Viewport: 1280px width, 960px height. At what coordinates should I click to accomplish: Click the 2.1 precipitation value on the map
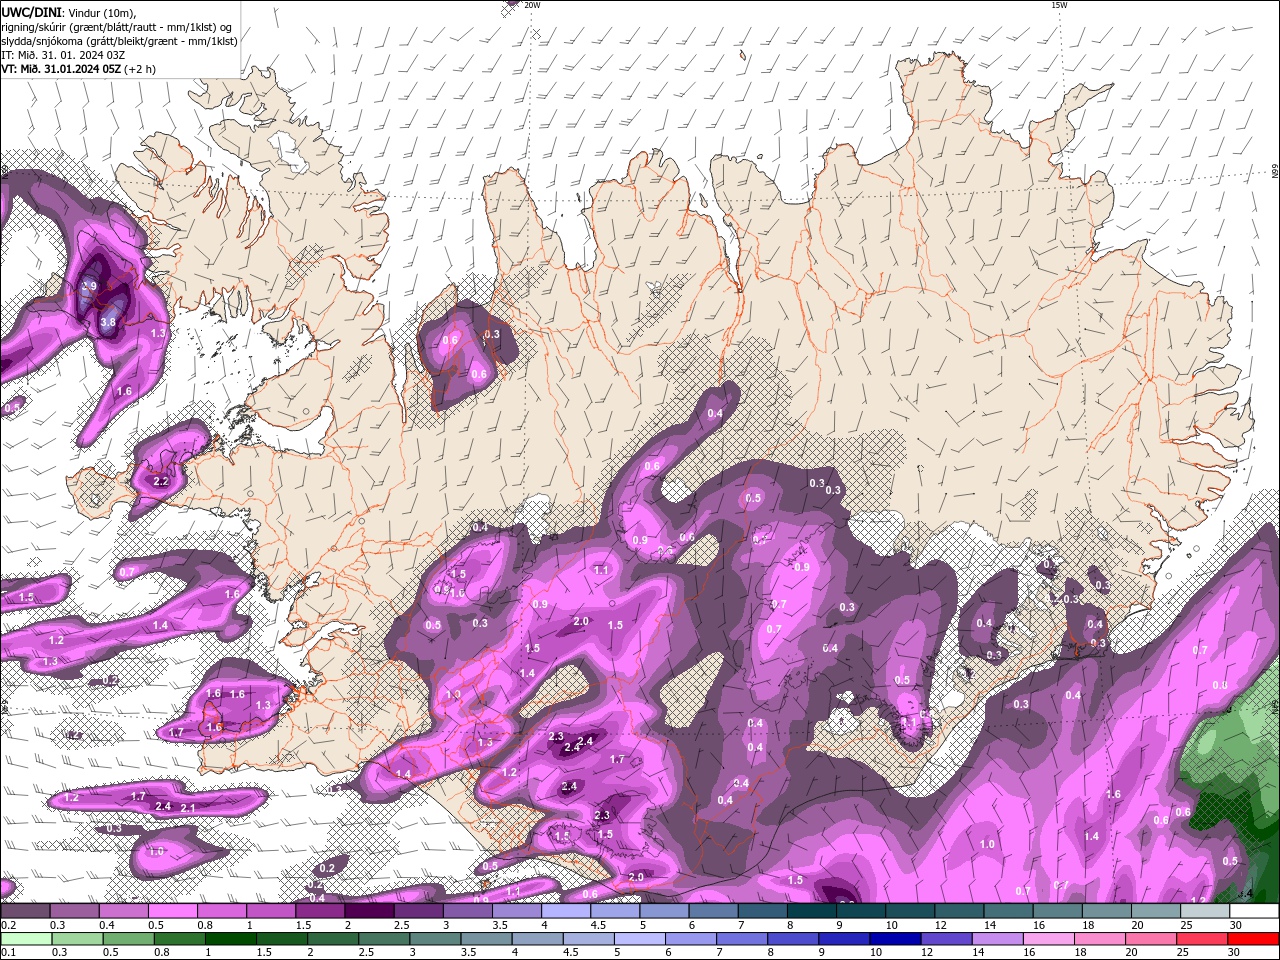(x=187, y=808)
